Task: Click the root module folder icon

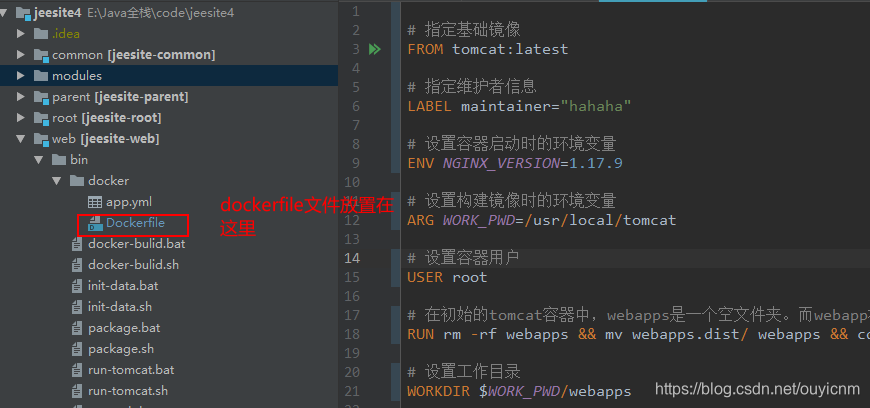Action: [41, 118]
